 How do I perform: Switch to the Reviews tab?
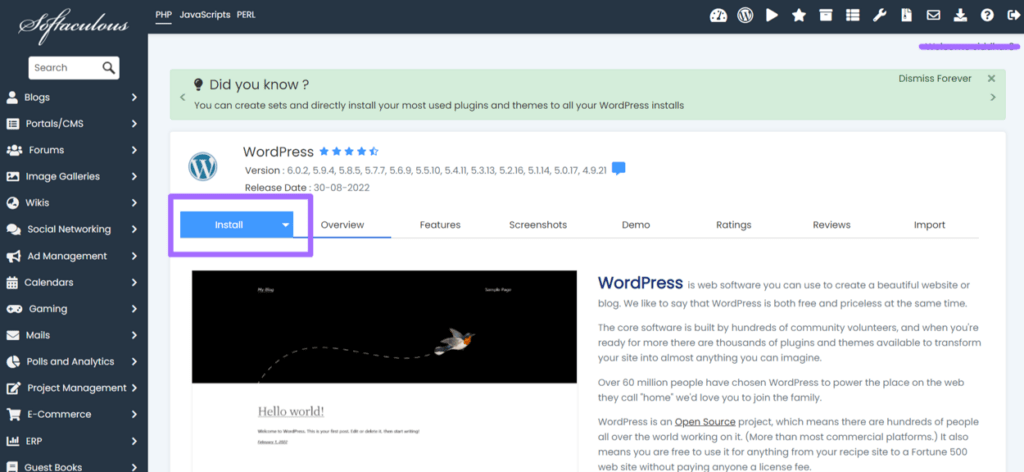coord(831,225)
